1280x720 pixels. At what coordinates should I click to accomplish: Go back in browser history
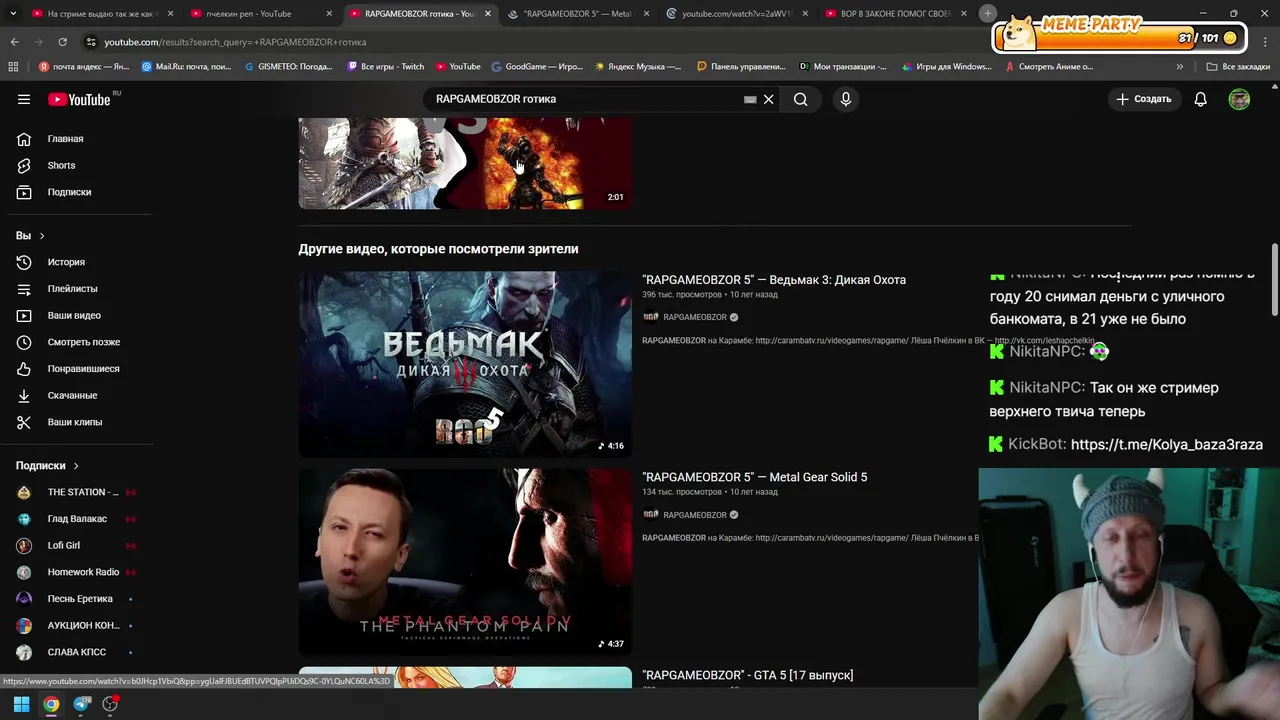click(x=14, y=42)
